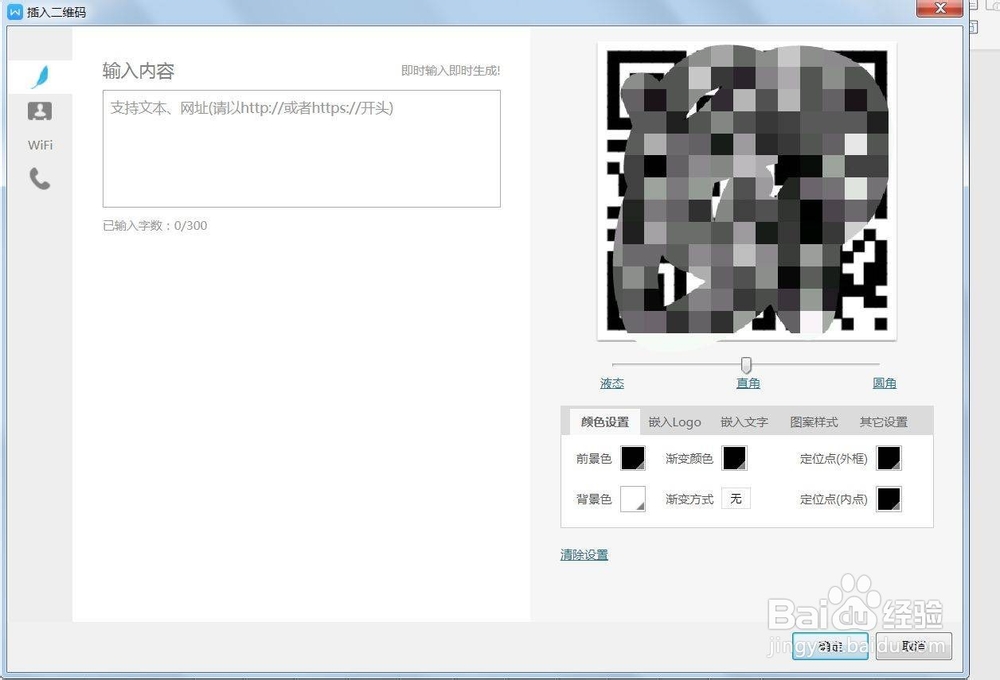Choose the 液态 liquid style link

(x=612, y=383)
